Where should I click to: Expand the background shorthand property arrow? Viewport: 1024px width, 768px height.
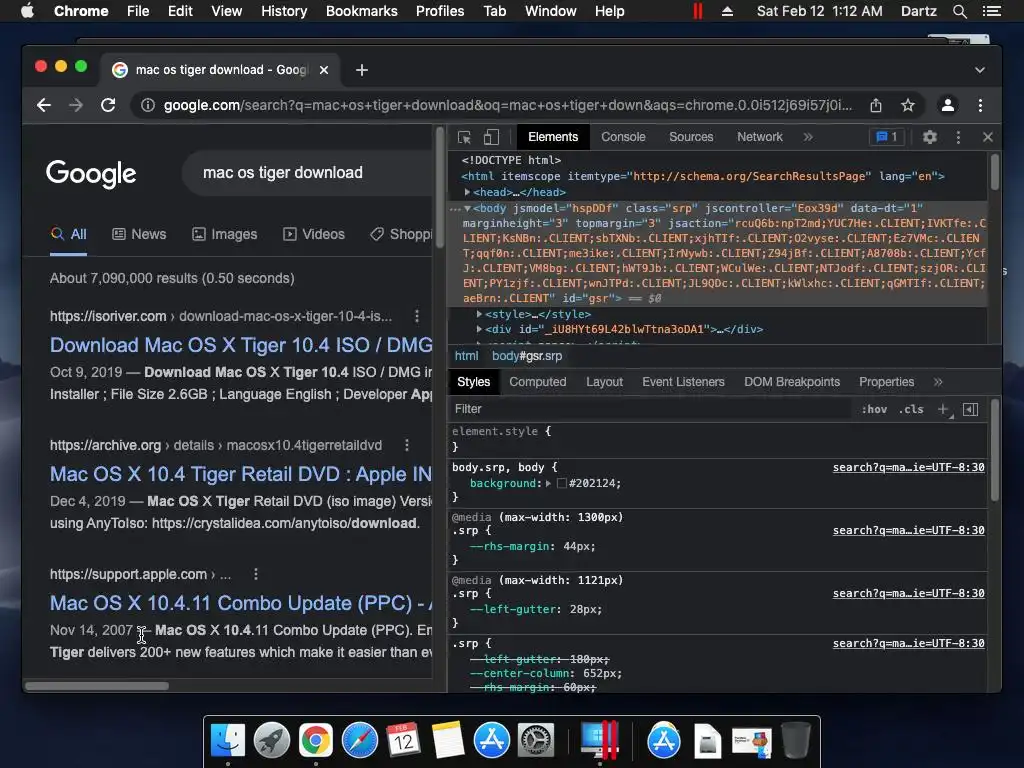click(x=549, y=484)
